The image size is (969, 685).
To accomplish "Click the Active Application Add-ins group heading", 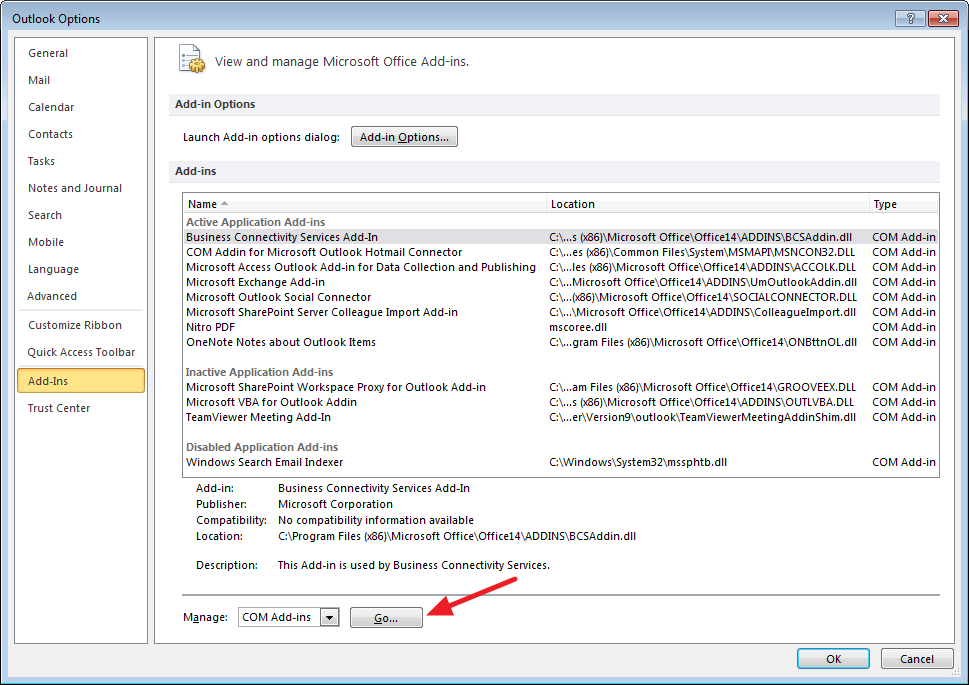I will pos(255,222).
